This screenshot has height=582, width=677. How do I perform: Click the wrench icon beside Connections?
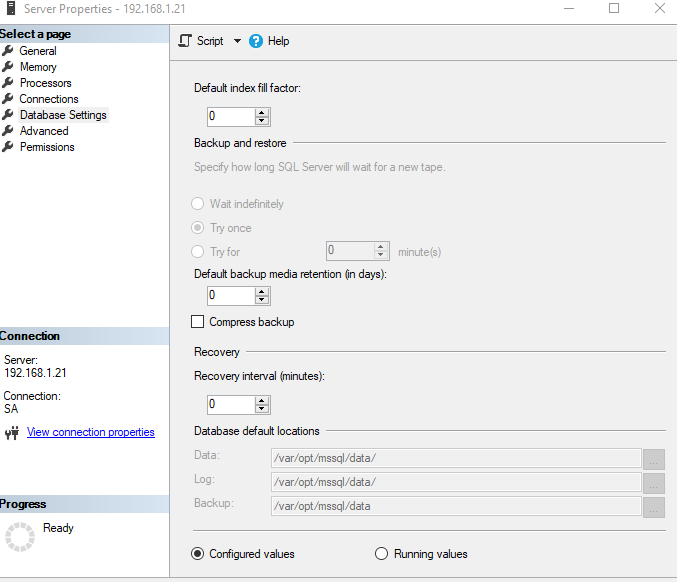(x=8, y=99)
